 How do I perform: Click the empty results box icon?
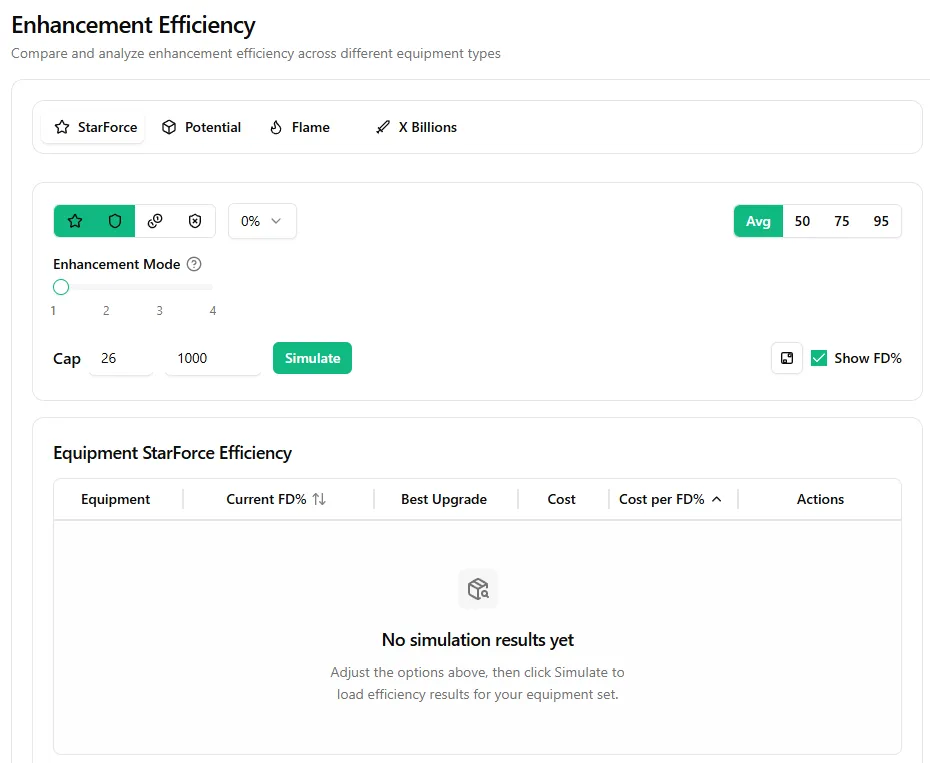tap(478, 589)
